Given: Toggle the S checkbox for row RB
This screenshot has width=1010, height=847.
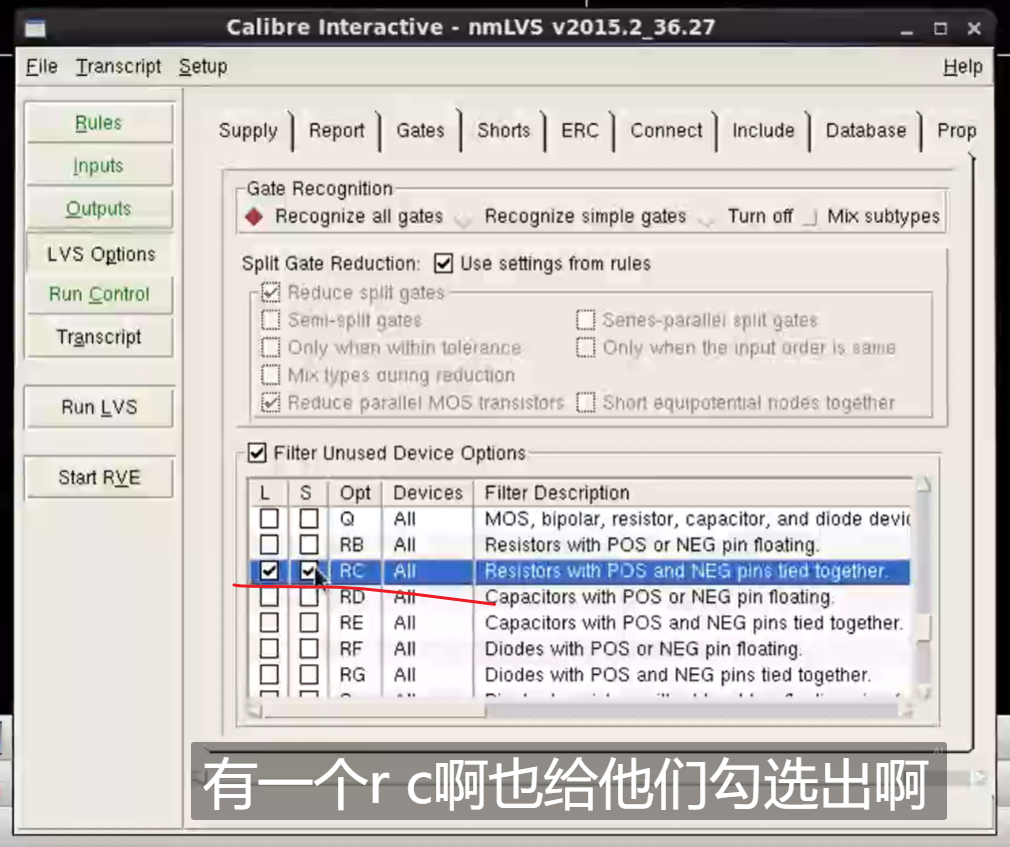Looking at the screenshot, I should tap(309, 545).
